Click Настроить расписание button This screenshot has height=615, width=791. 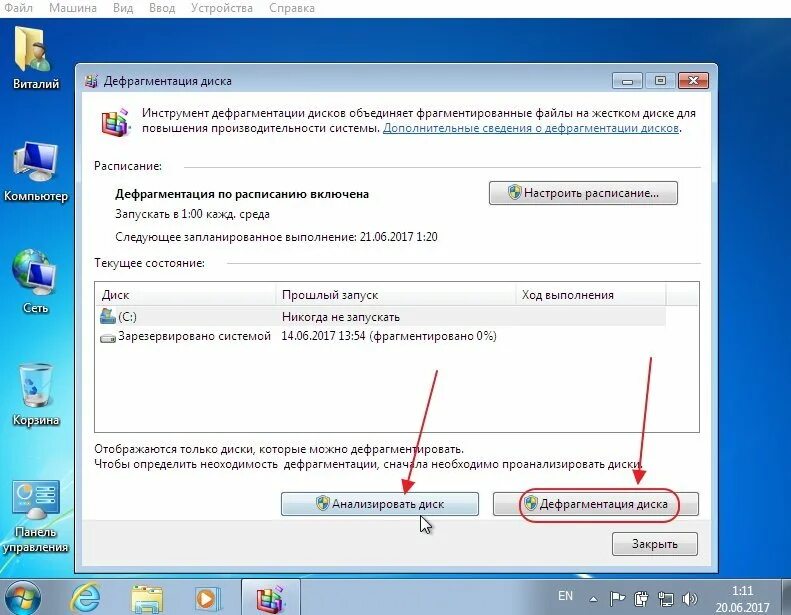pos(583,193)
